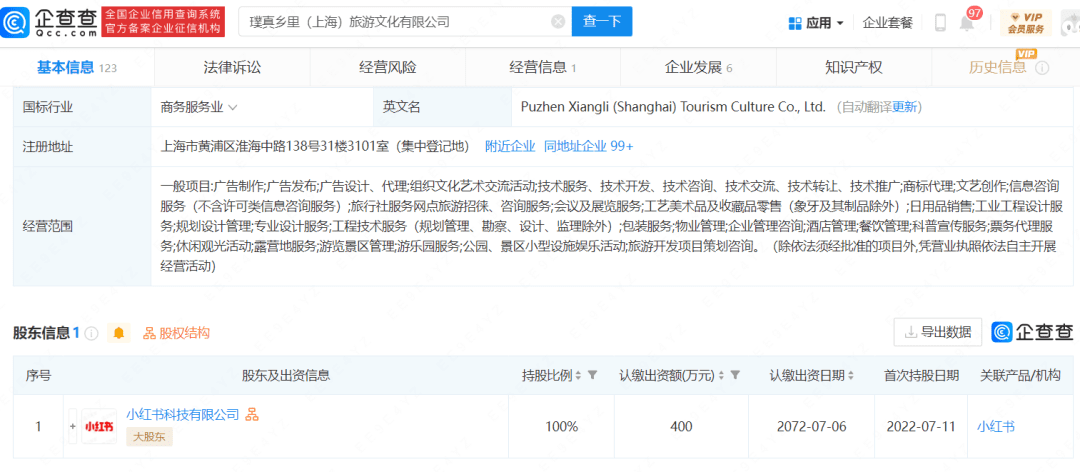Switch to 经营信息 tab
This screenshot has width=1080, height=472.
(x=543, y=68)
